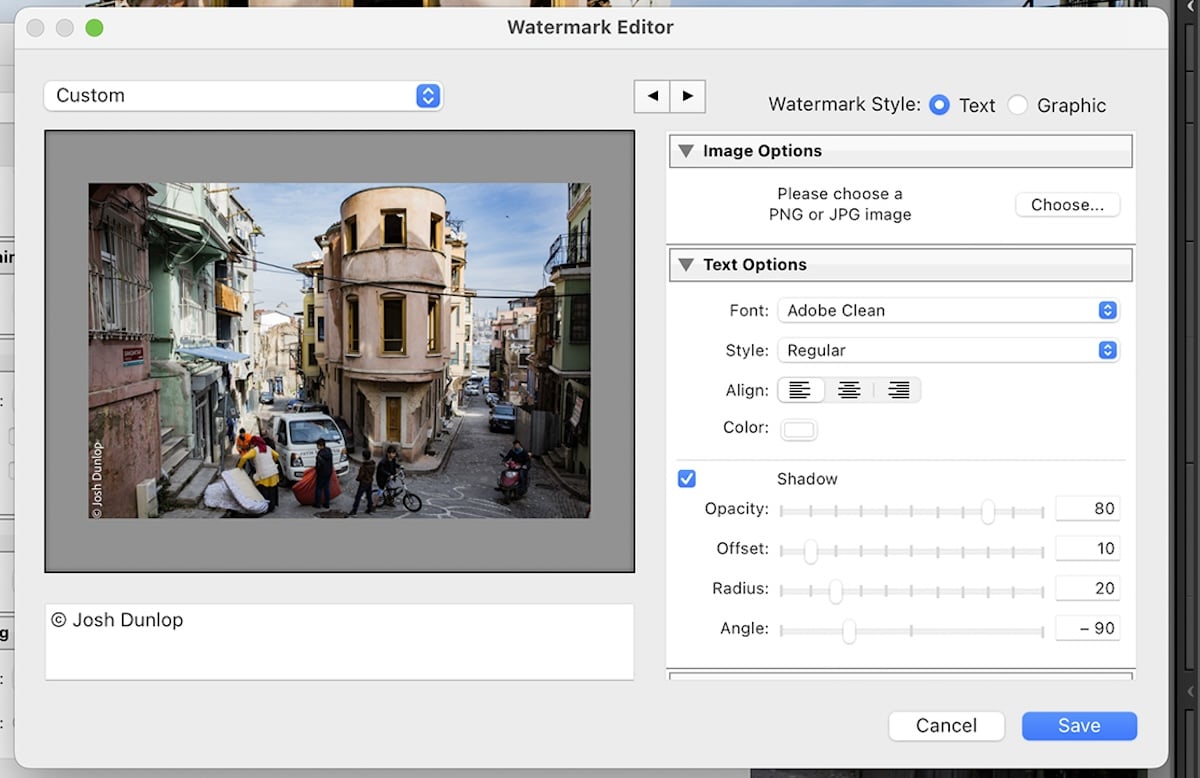Click the next watermark preset arrow

click(687, 96)
